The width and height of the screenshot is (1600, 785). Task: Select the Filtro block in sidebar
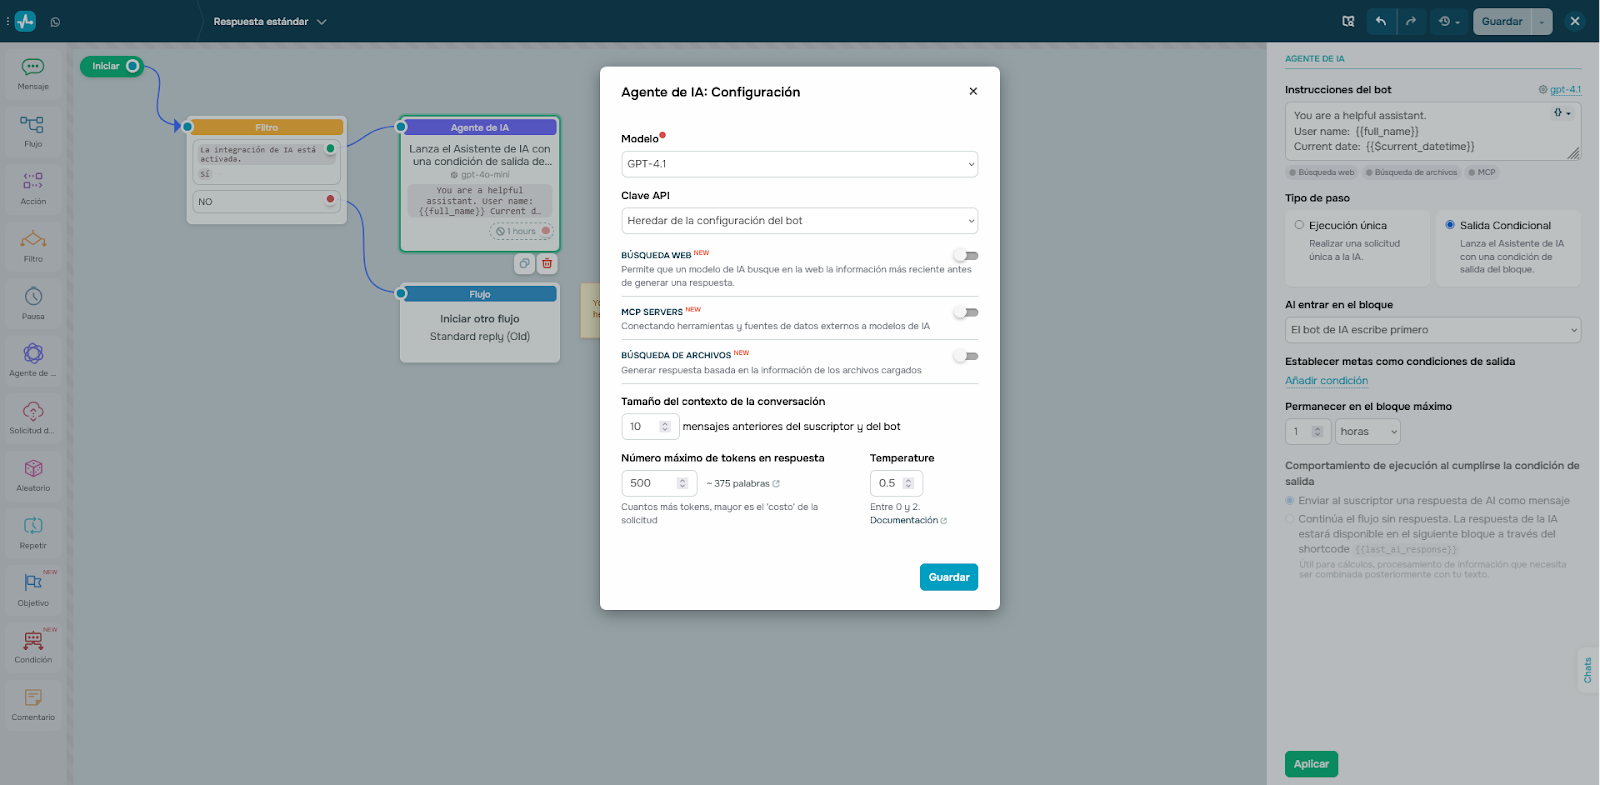click(x=33, y=246)
